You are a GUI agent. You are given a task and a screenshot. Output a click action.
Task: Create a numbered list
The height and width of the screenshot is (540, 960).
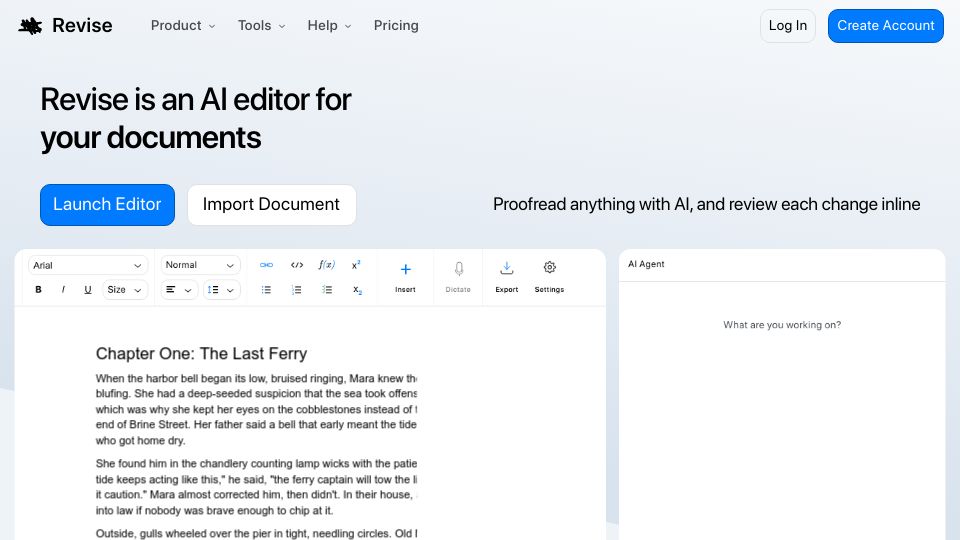click(x=297, y=290)
